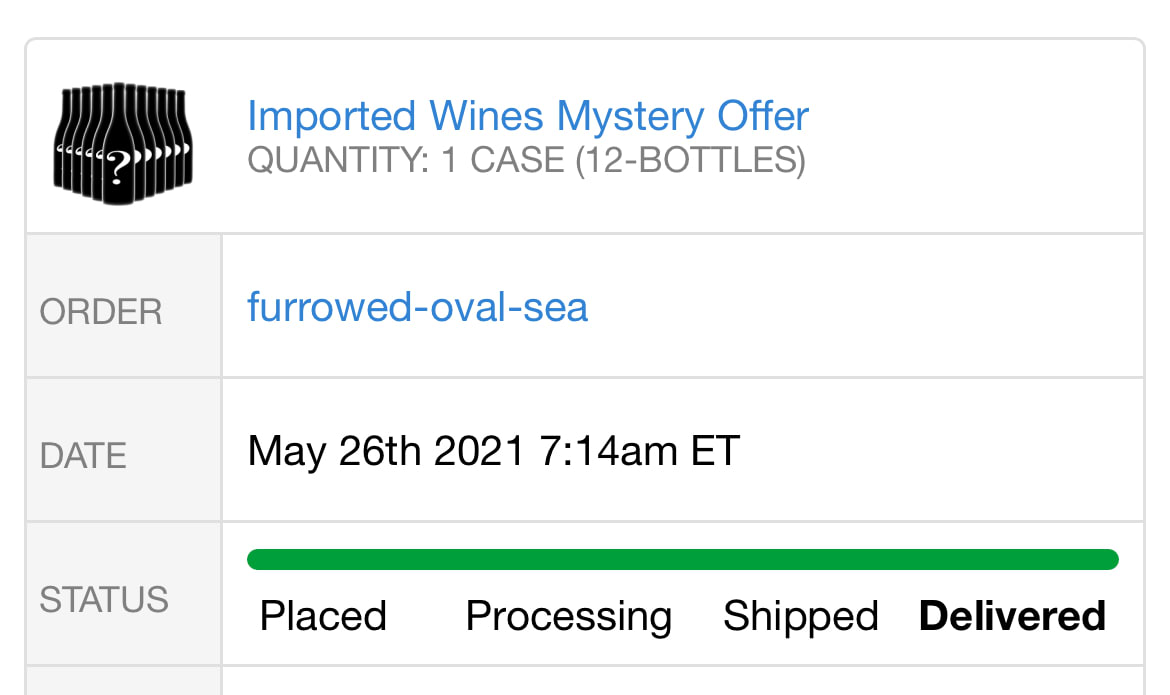The image size is (1170, 695).
Task: Click the rightmost bottle in the case image
Action: point(181,140)
